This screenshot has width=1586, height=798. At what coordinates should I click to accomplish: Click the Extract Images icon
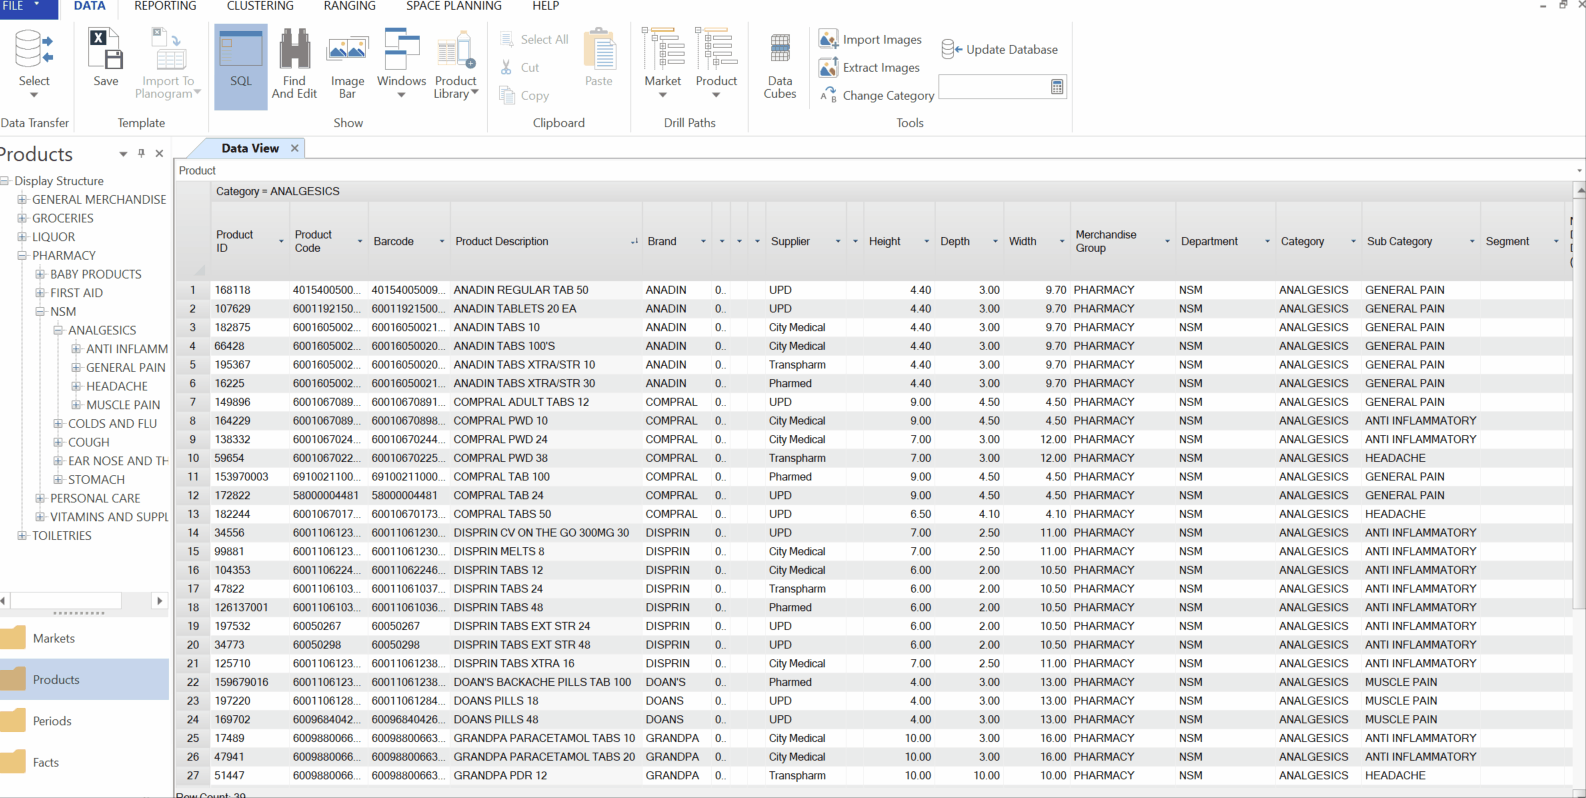pos(829,68)
